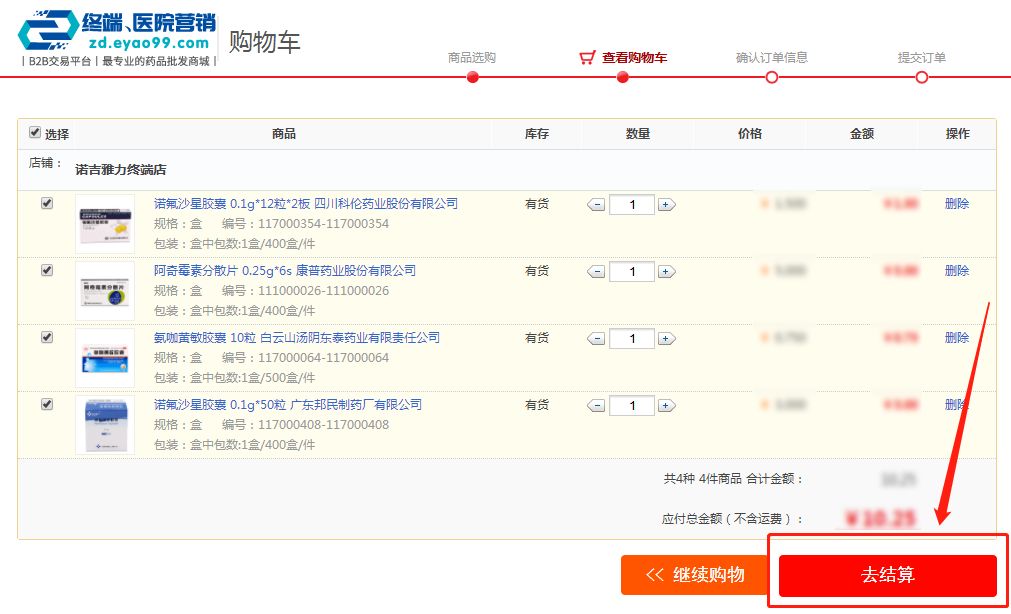Click item code 111000026-111000026
This screenshot has height=614, width=1011.
(x=323, y=291)
